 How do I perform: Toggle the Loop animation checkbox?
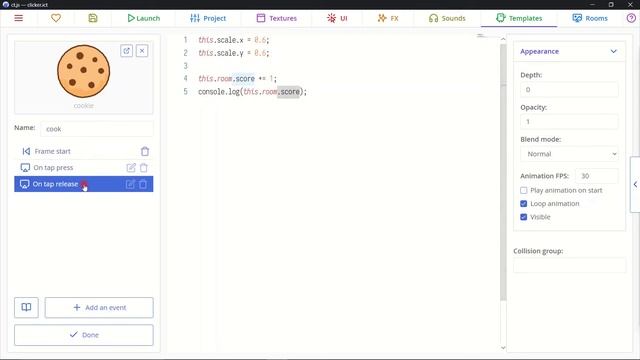524,204
